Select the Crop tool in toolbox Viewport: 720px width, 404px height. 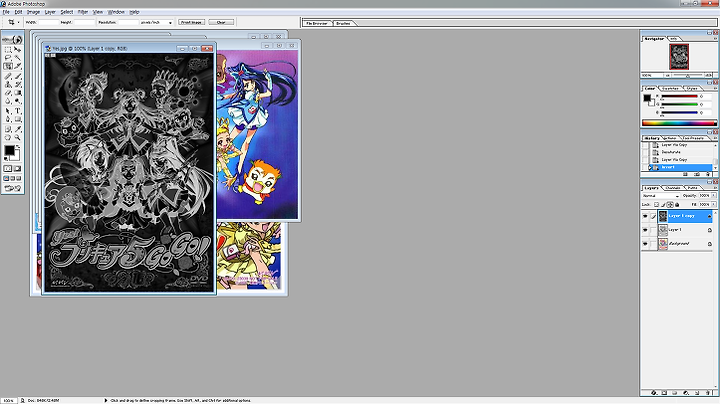tap(8, 67)
